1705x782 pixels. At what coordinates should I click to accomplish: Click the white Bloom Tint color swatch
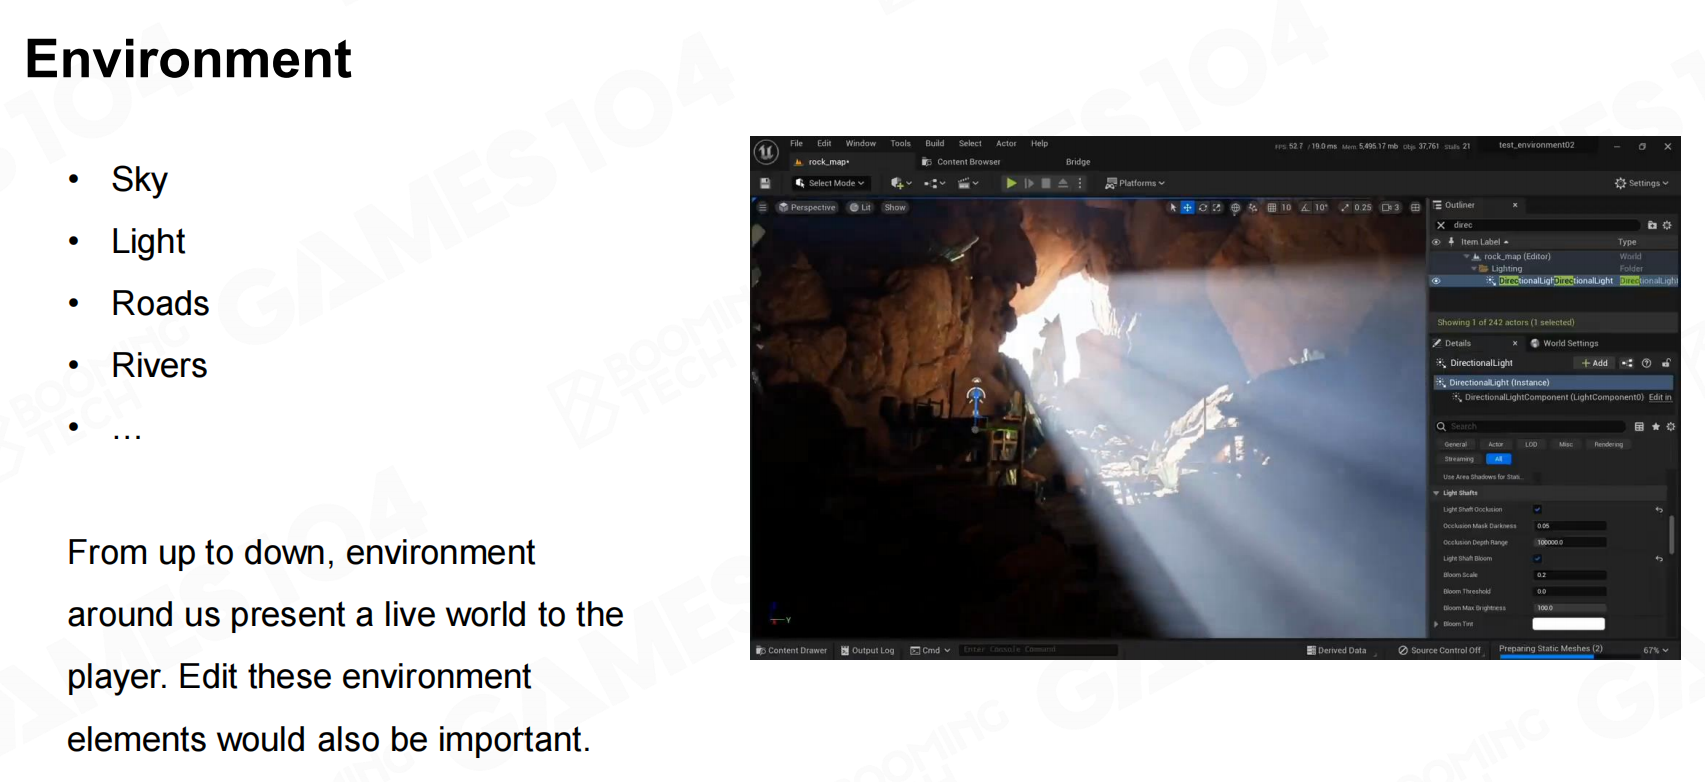tap(1568, 624)
